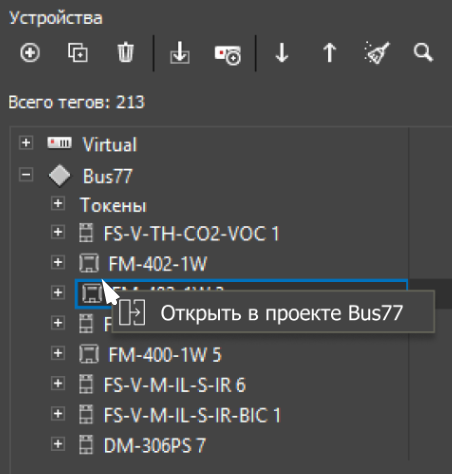Viewport: 452px width, 474px height.
Task: Click the FS-V-TH-CO2-VOC 1 device icon
Action: (86, 233)
